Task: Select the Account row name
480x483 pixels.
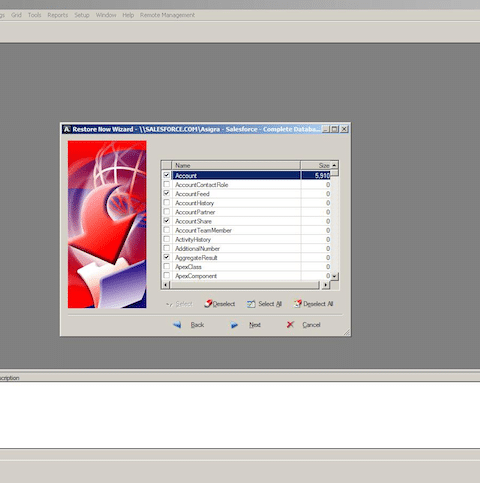Action: 186,176
